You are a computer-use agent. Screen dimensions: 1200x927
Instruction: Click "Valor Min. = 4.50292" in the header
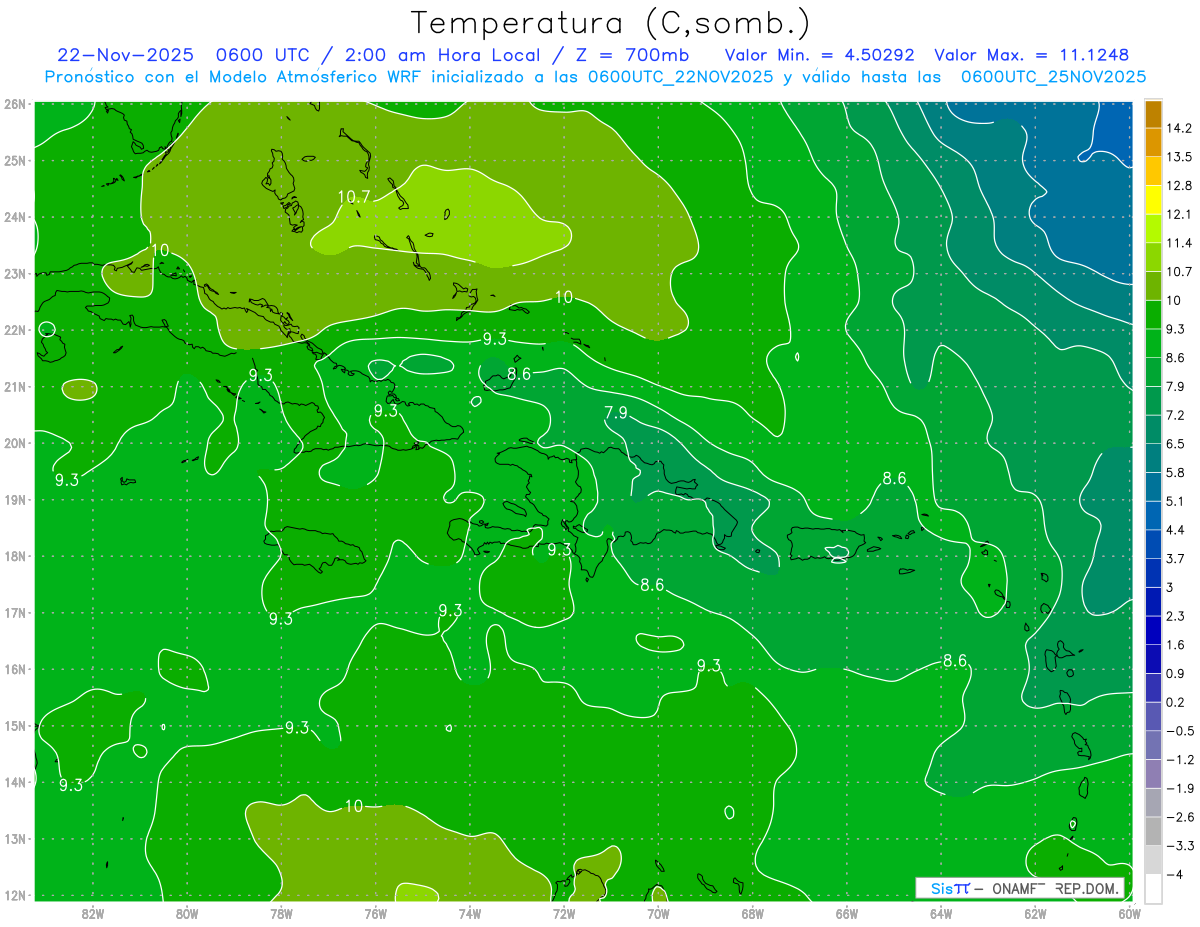tap(818, 55)
